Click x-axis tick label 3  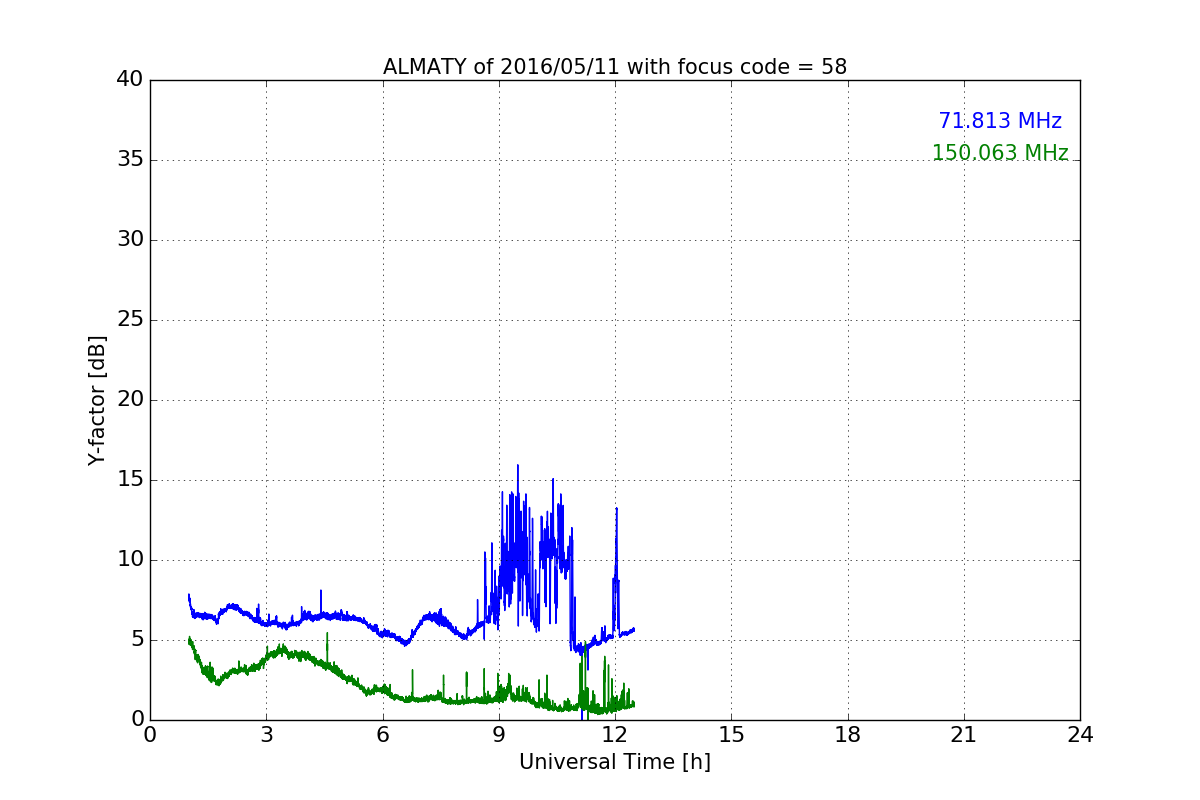pos(266,734)
